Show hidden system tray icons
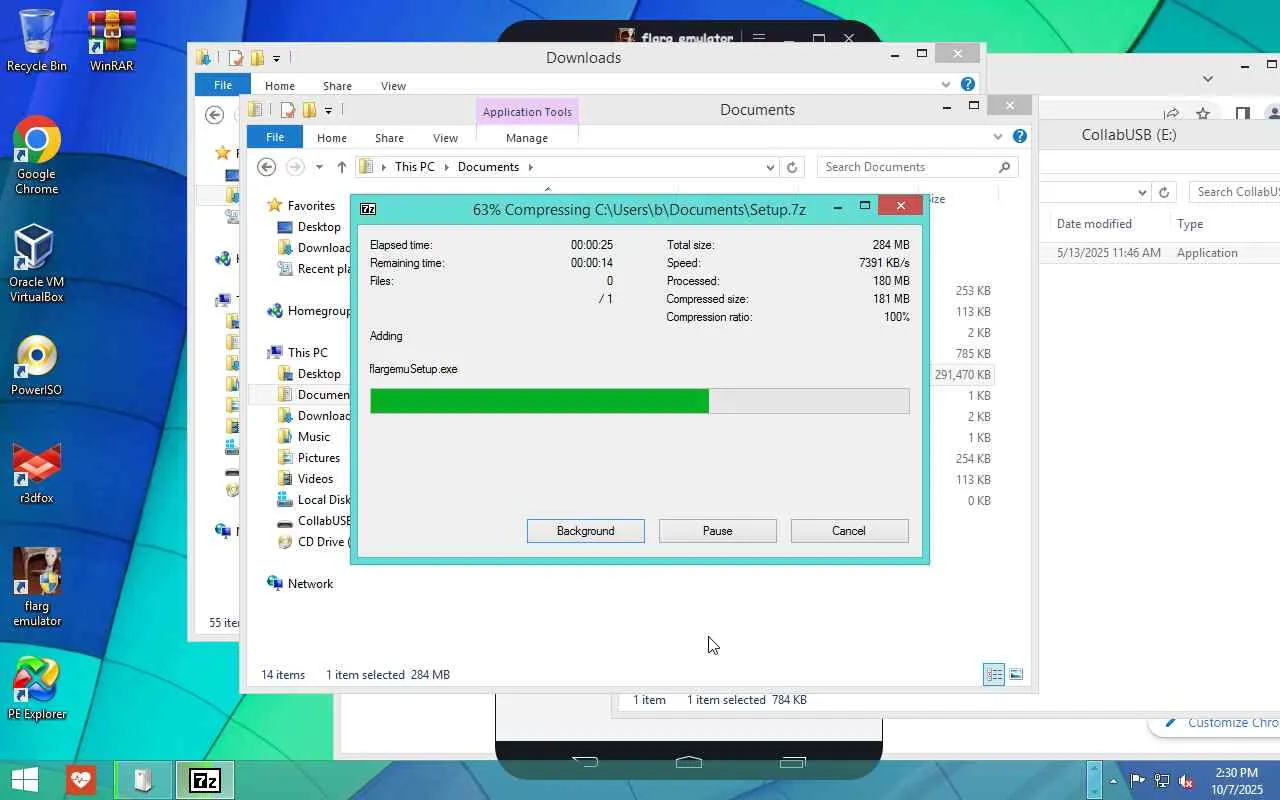 [x=1113, y=781]
